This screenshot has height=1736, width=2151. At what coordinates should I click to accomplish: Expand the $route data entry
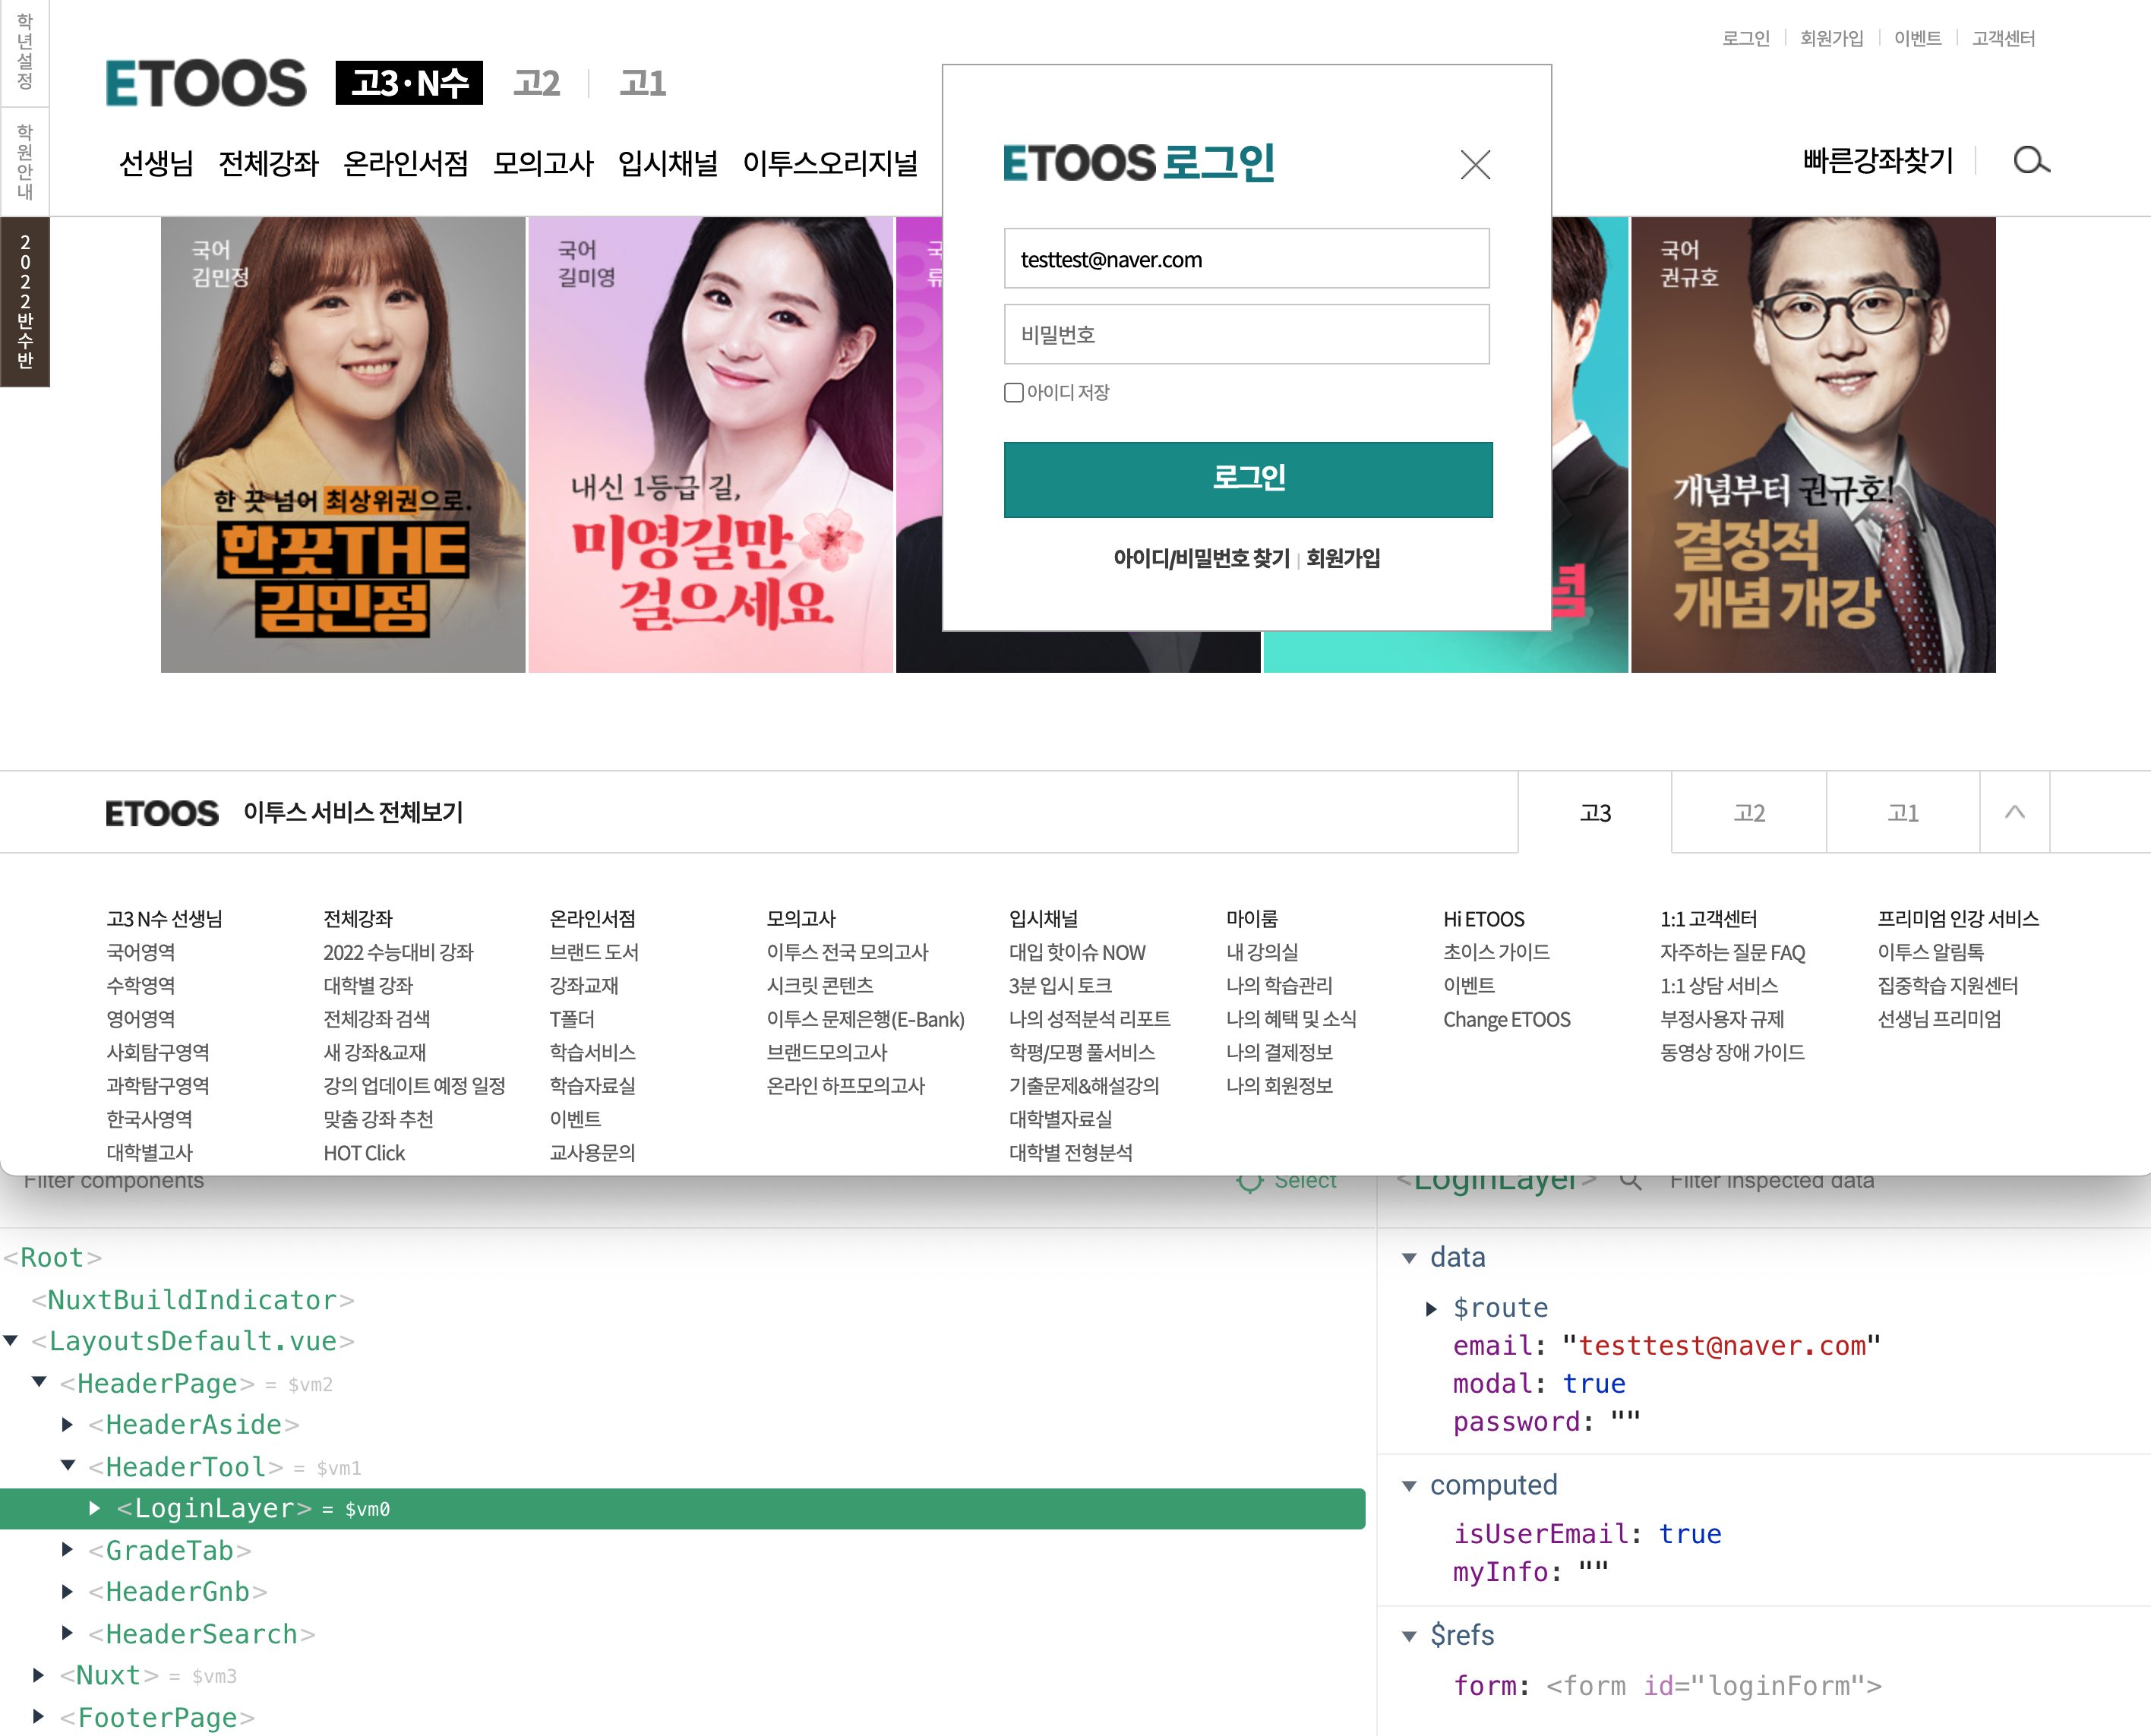point(1431,1308)
